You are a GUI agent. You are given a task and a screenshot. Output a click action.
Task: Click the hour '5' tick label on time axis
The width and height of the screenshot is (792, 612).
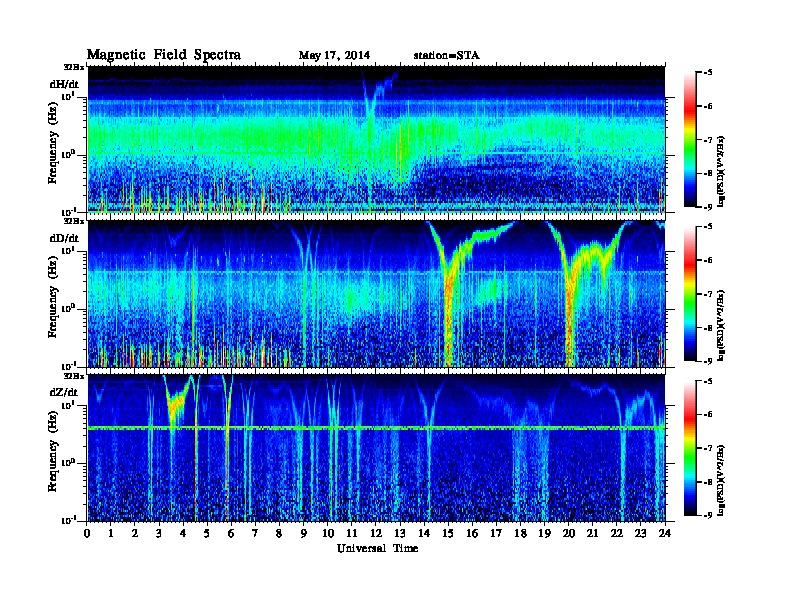coord(207,533)
